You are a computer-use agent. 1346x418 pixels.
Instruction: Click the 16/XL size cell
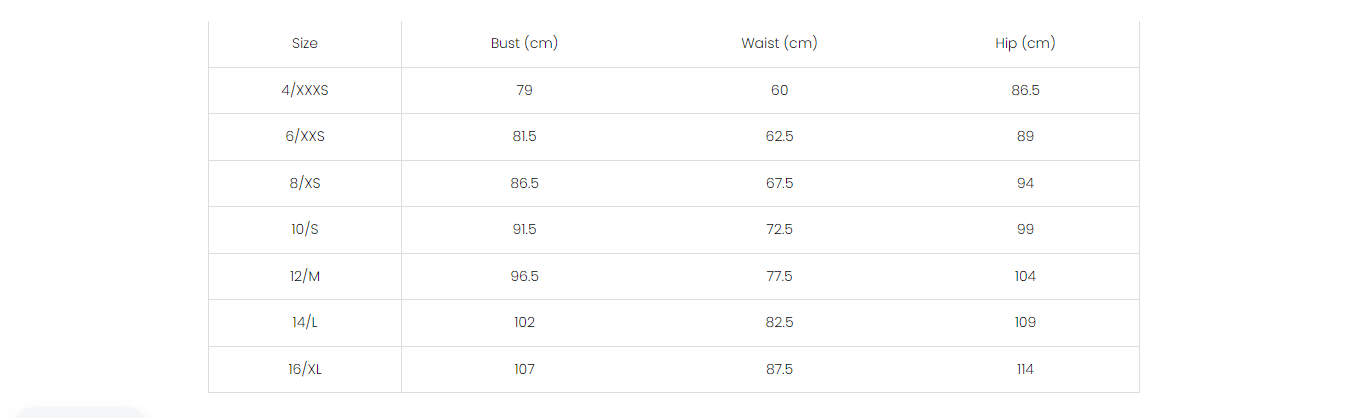pos(305,369)
